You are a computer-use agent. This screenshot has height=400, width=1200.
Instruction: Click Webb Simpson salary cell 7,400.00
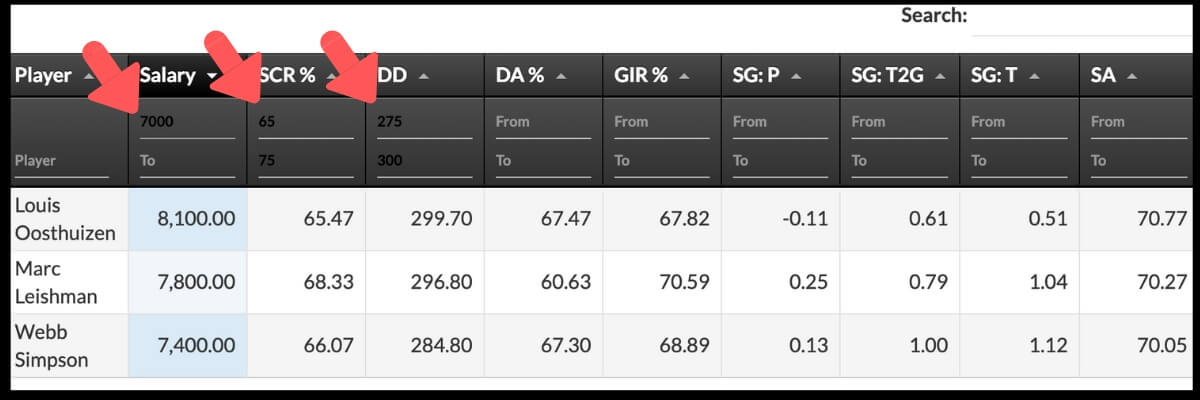pos(187,345)
